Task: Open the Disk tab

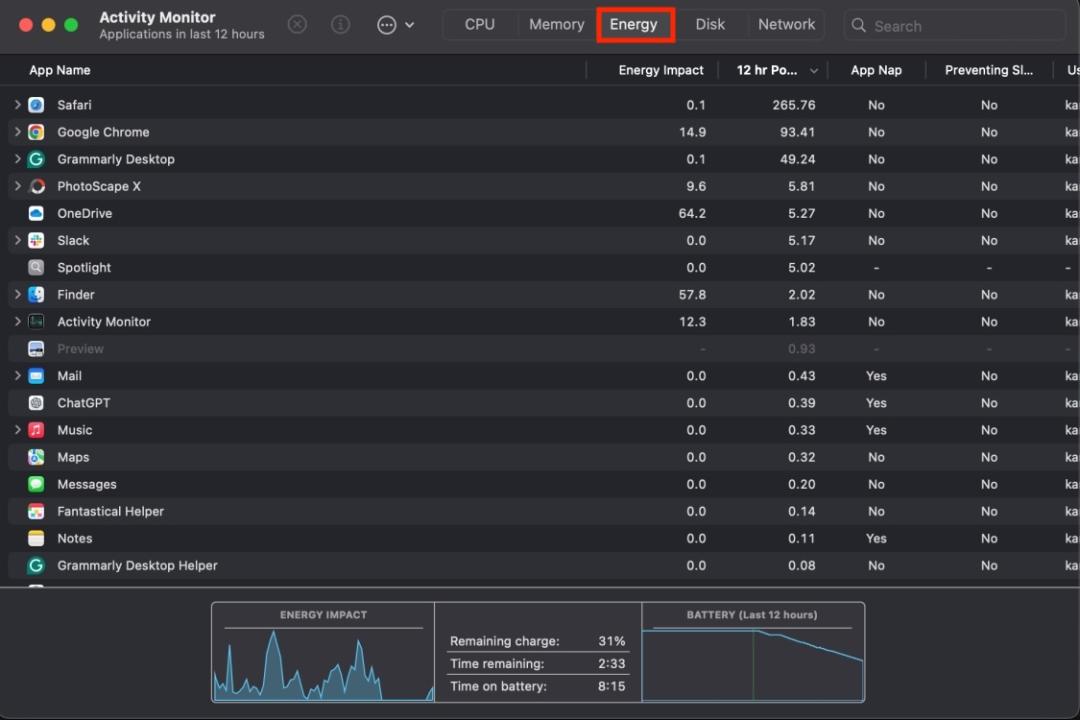Action: click(710, 23)
